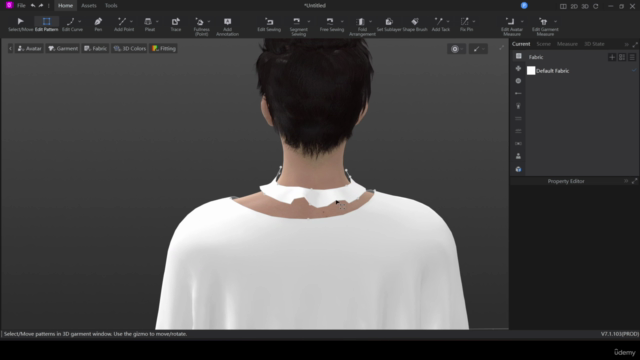Activate the Edit Pattern tool

[x=47, y=24]
